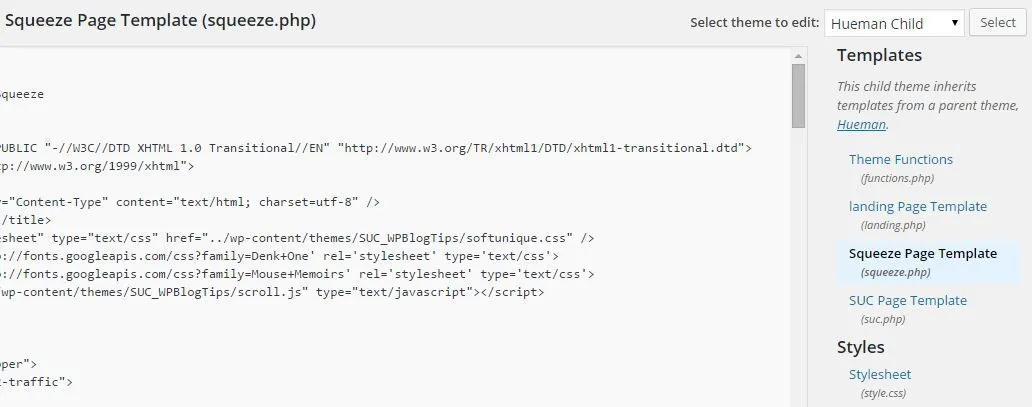Click the Content-Type charset meta line
The image size is (1032, 407).
pyautogui.click(x=190, y=202)
